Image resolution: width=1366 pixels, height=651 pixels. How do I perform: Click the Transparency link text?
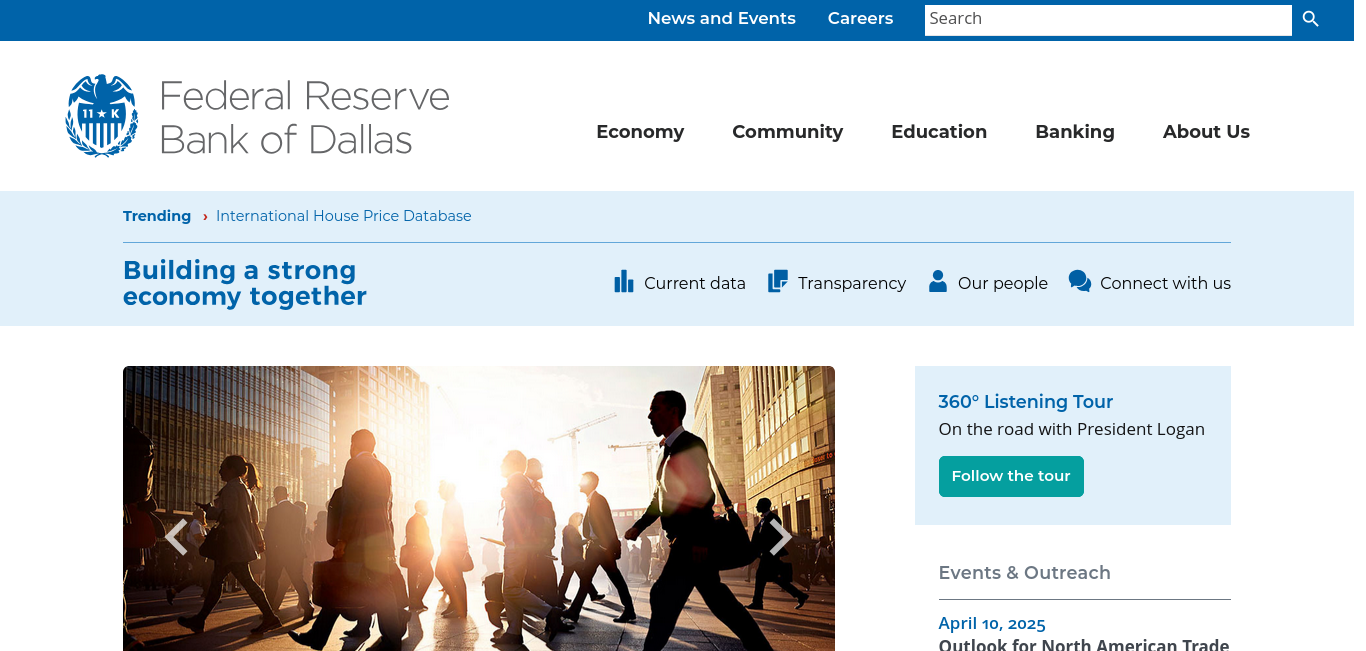coord(852,283)
